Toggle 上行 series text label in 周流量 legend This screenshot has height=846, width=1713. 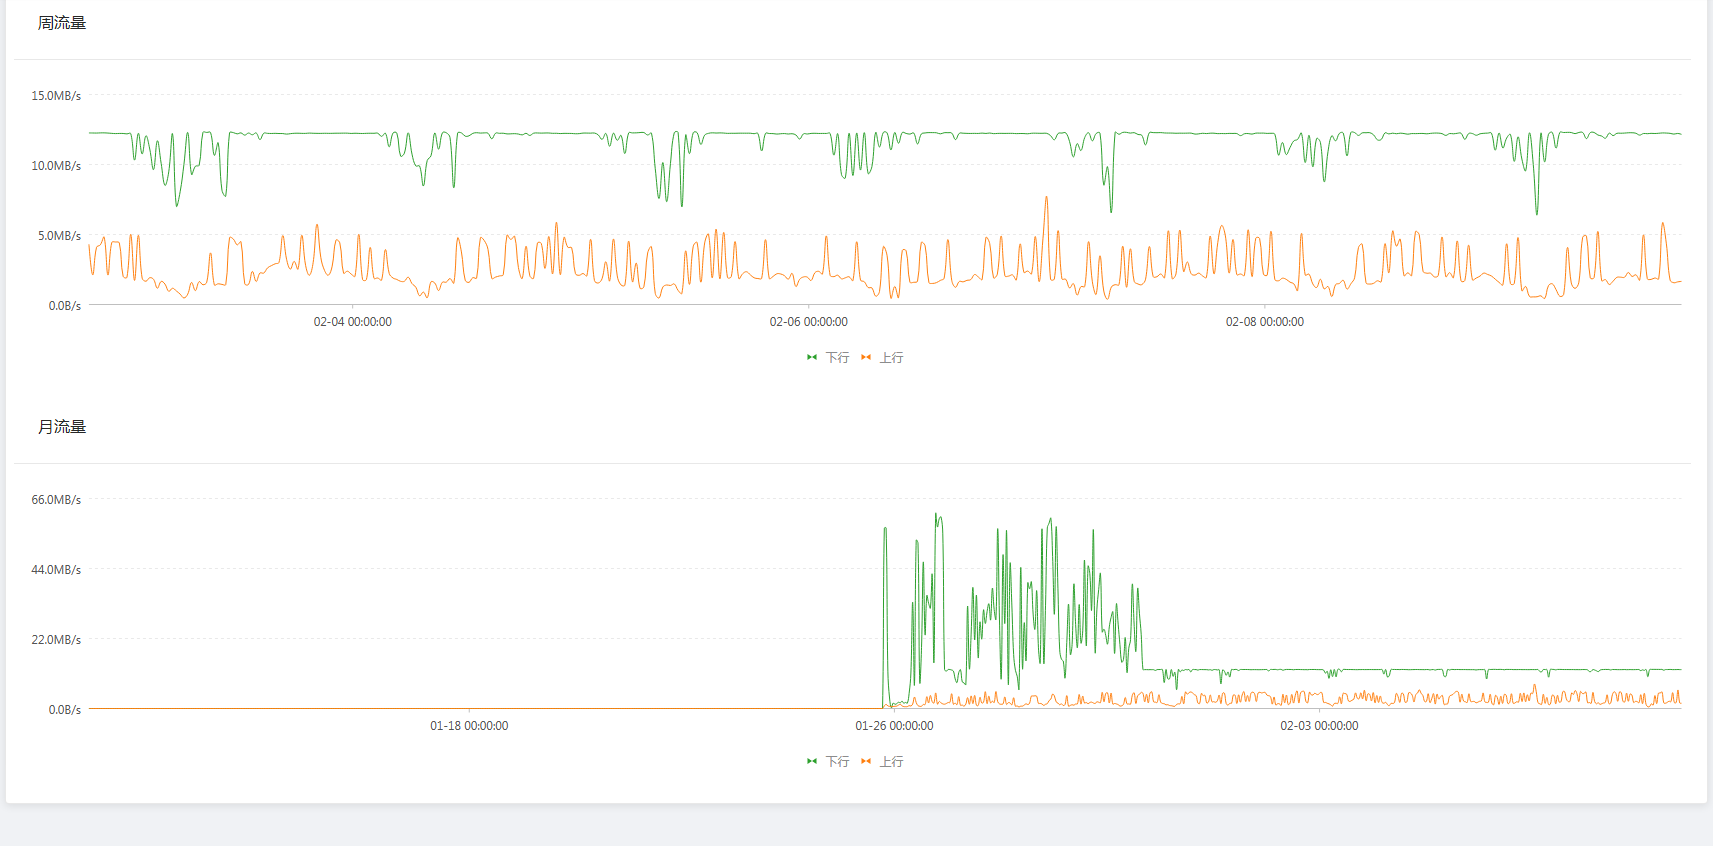[x=891, y=358]
